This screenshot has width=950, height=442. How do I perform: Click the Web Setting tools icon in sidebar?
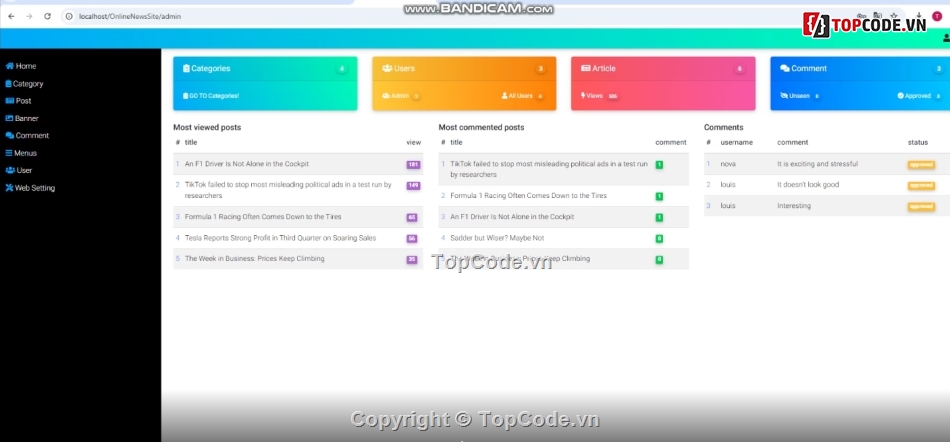coord(9,188)
